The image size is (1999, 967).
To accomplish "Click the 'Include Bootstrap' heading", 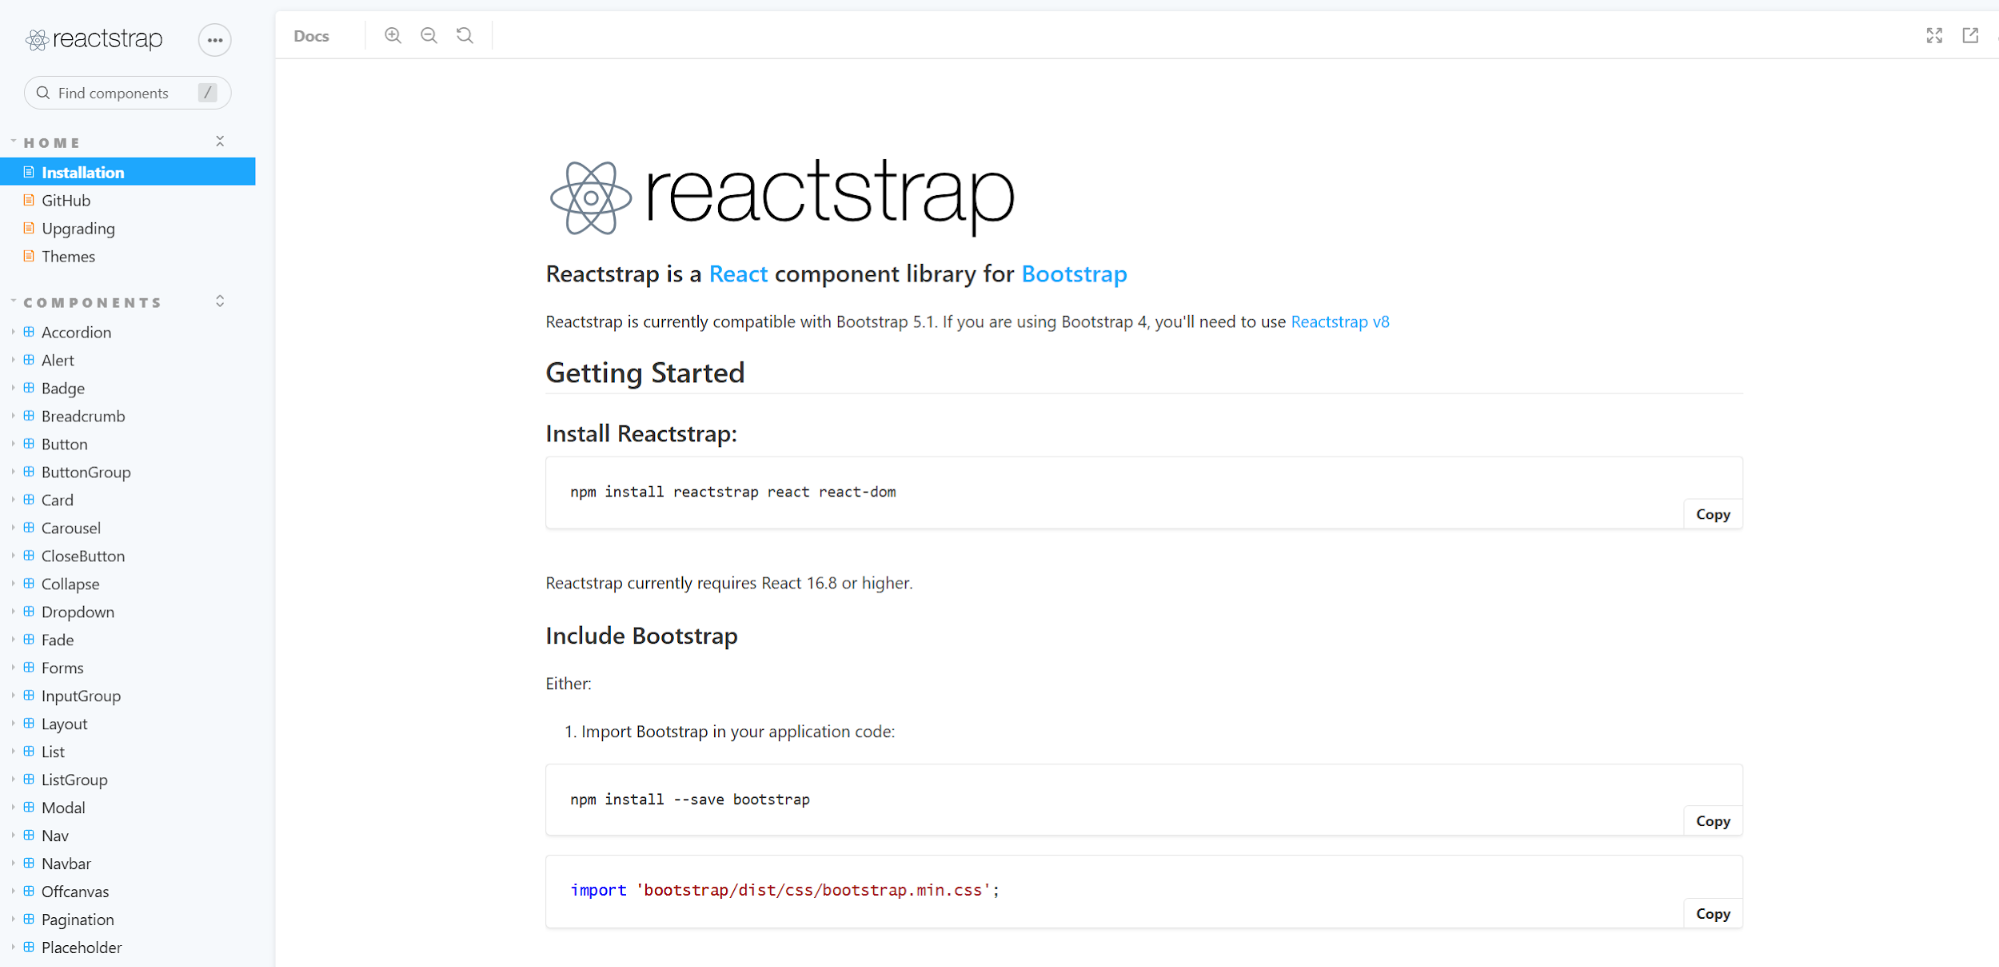I will [x=642, y=636].
